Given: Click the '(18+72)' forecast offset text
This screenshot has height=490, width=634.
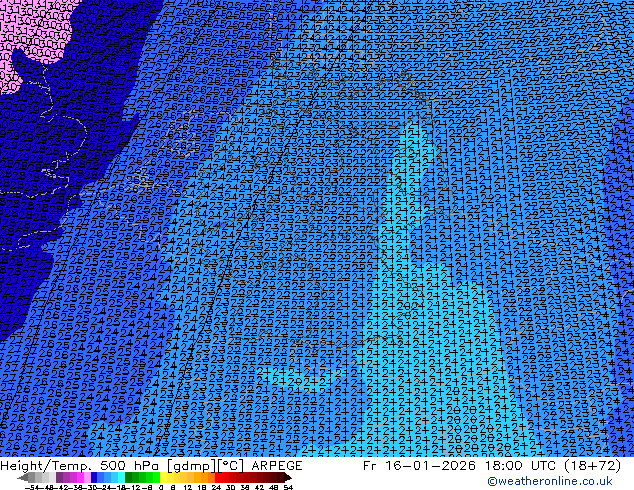Looking at the screenshot, I should tap(591, 465).
